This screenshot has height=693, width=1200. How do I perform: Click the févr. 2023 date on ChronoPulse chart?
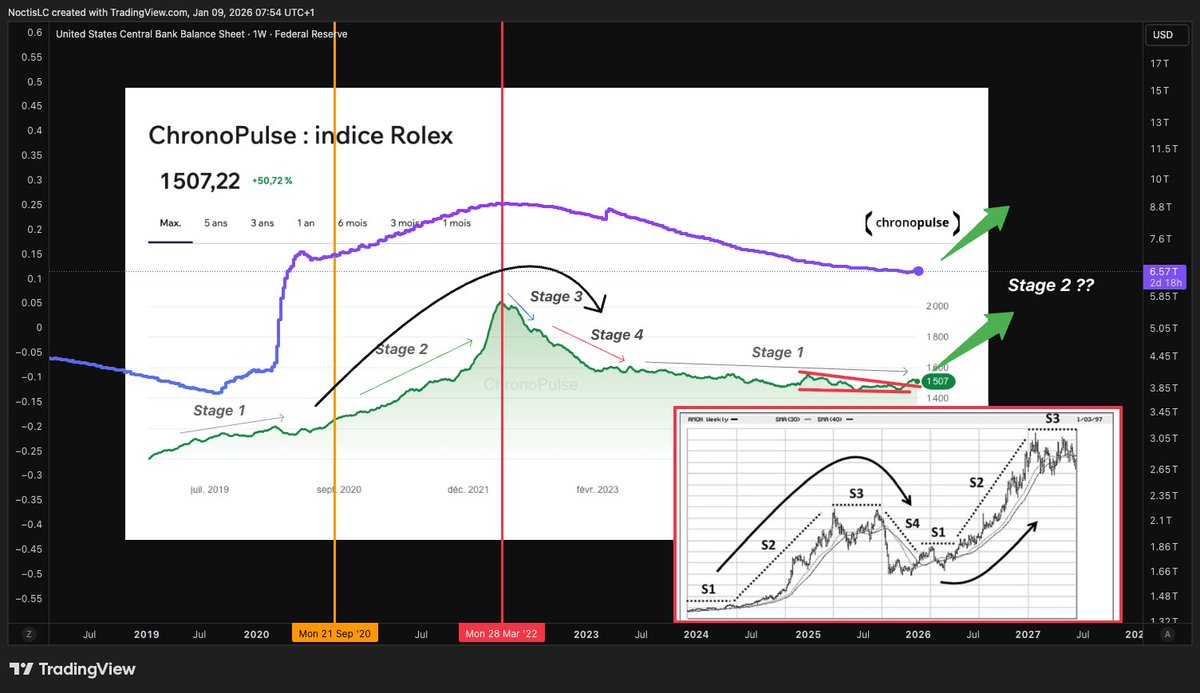[597, 490]
